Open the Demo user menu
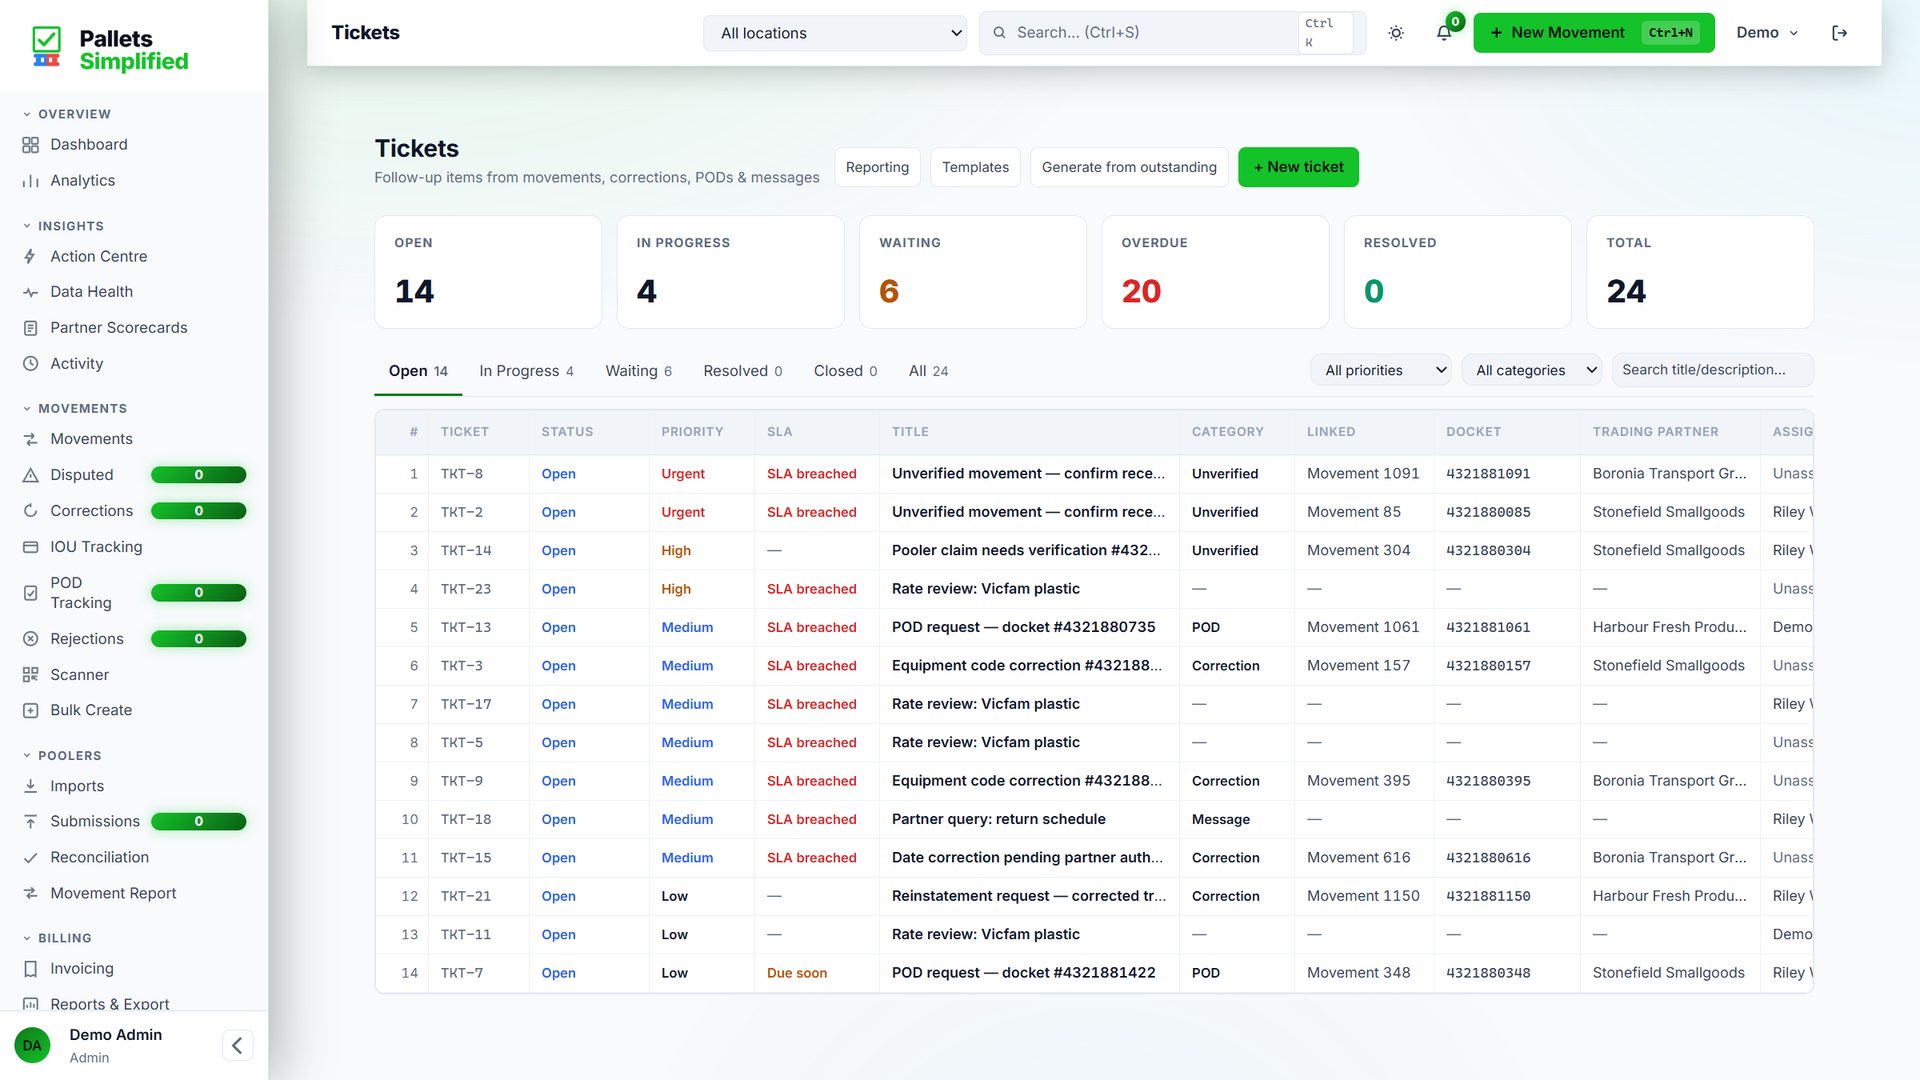Viewport: 1920px width, 1080px height. pos(1767,33)
